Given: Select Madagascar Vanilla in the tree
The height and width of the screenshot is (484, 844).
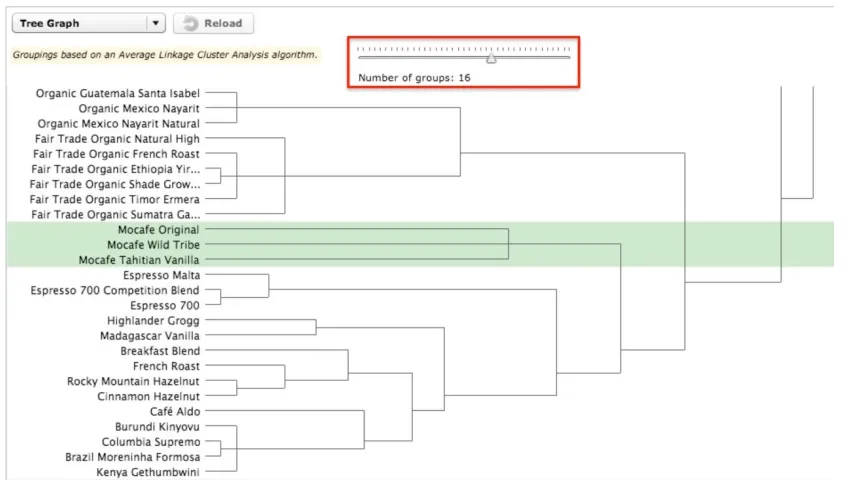Looking at the screenshot, I should tap(150, 336).
